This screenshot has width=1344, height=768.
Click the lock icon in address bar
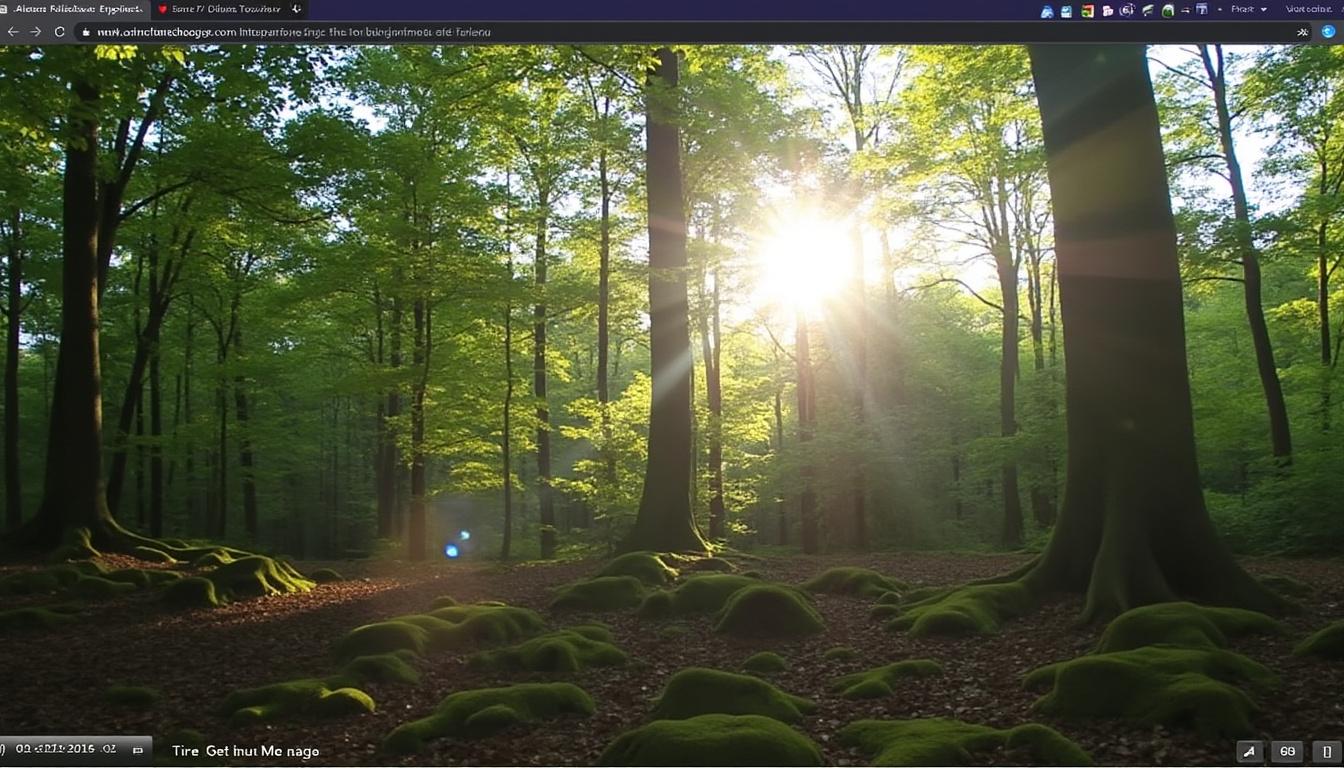pos(86,32)
